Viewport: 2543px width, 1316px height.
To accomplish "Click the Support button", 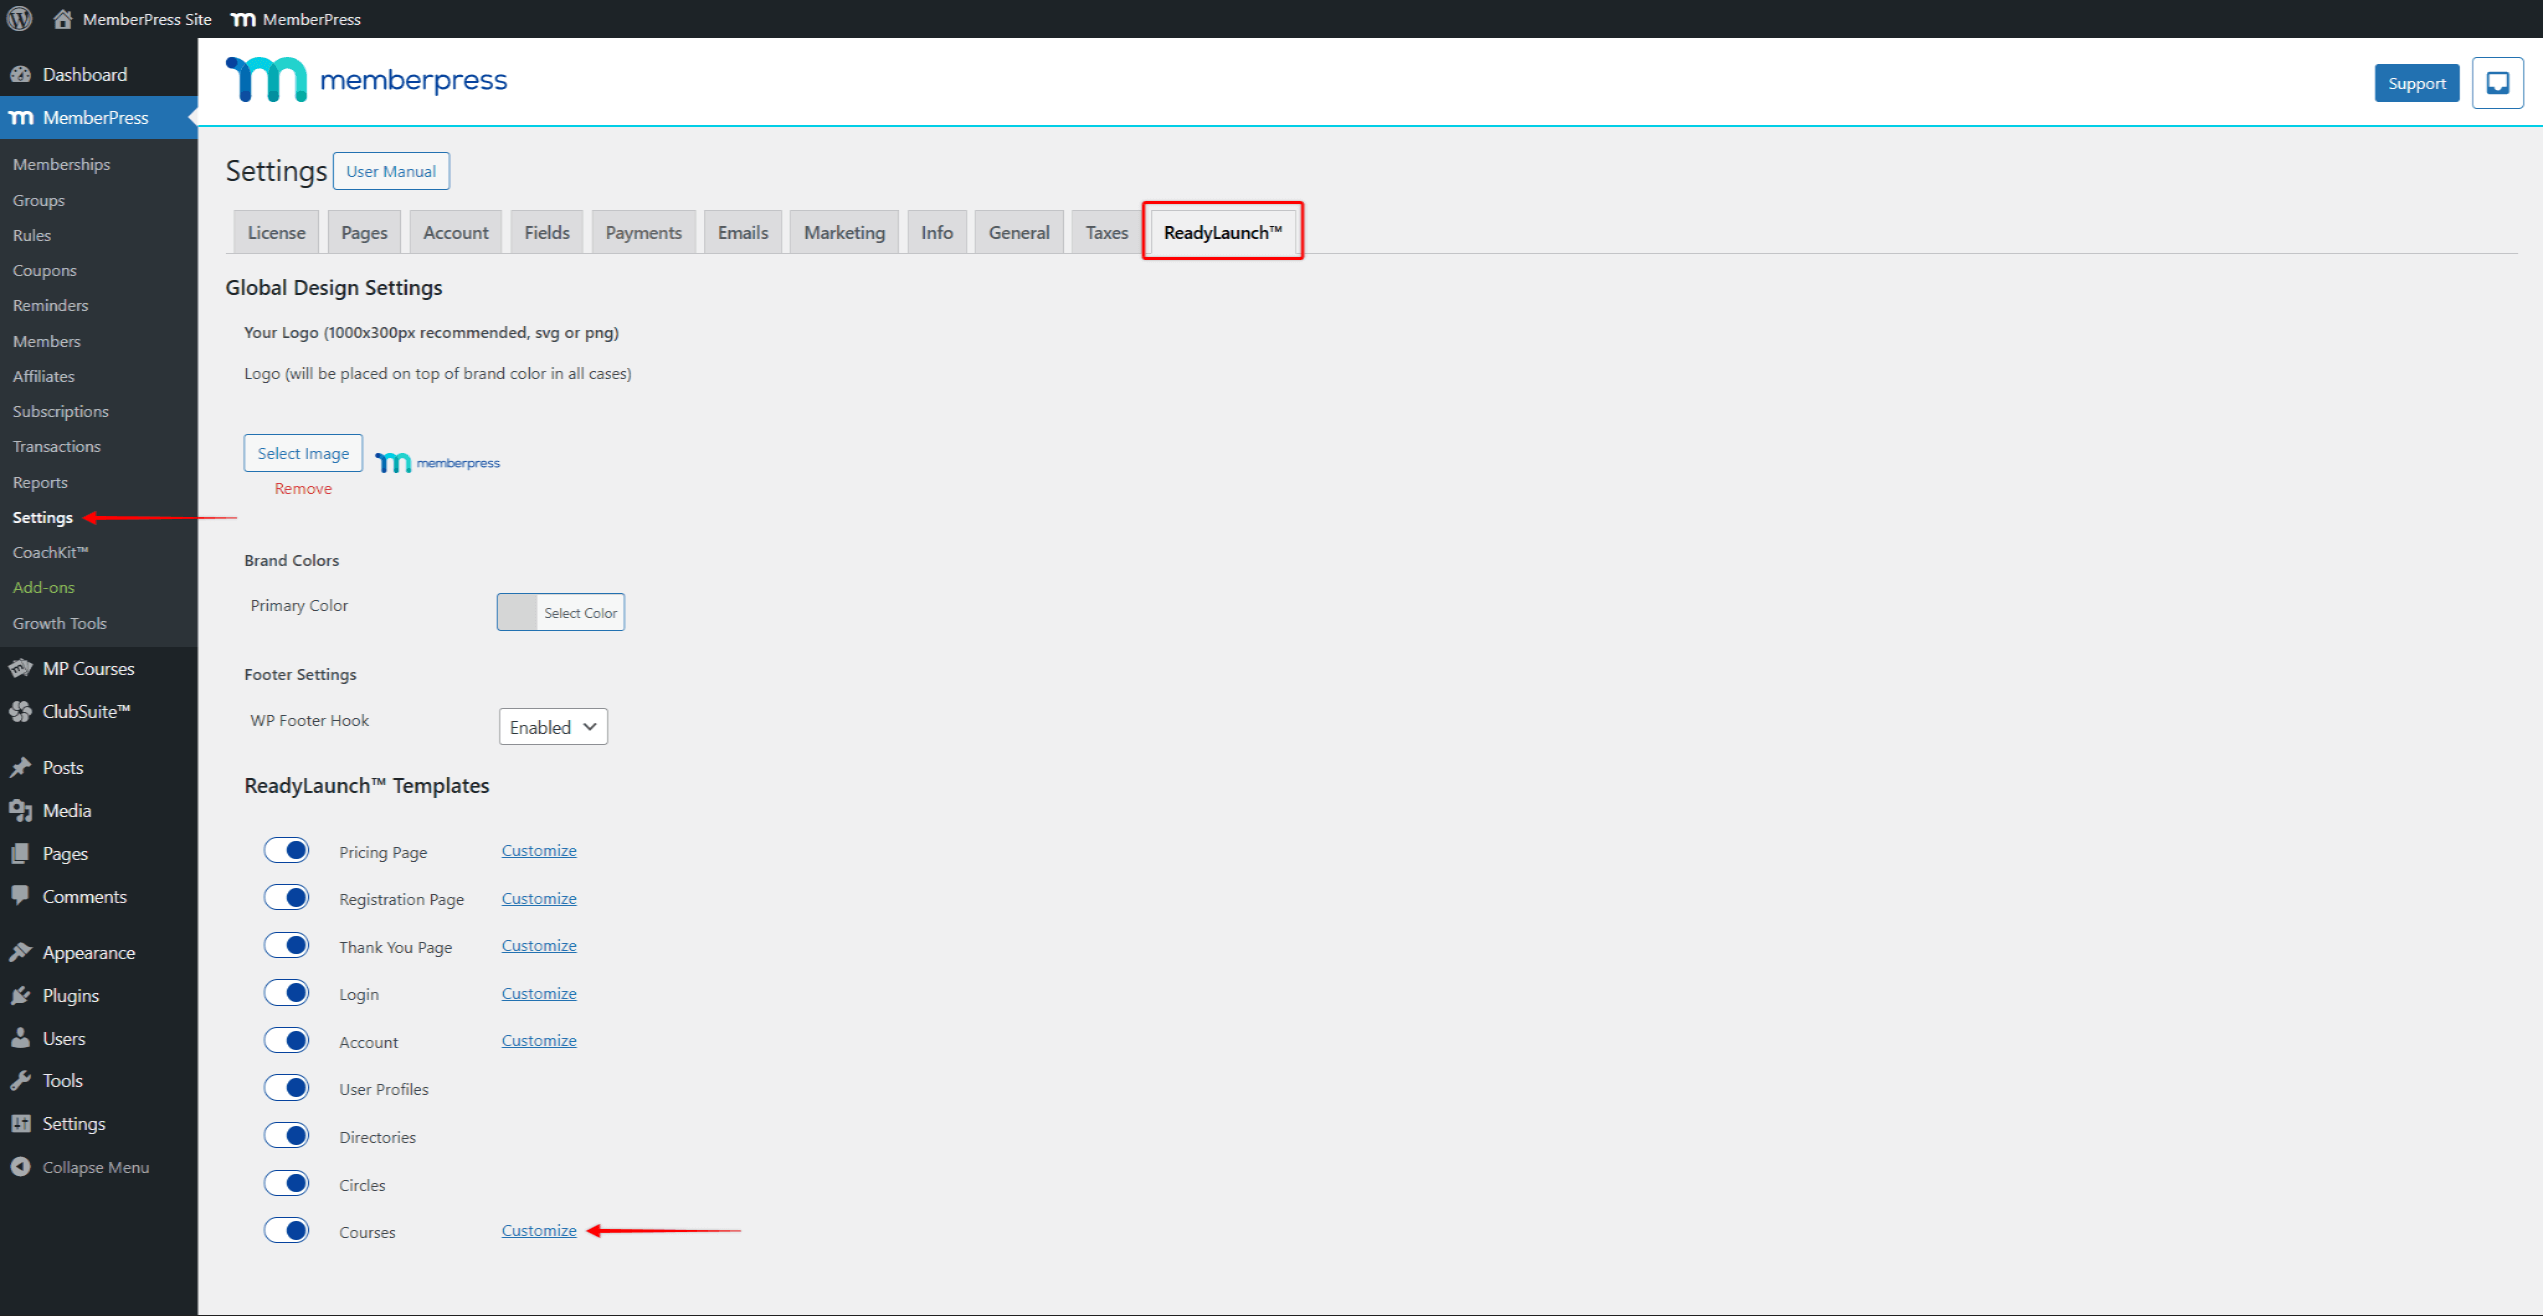I will point(2416,83).
